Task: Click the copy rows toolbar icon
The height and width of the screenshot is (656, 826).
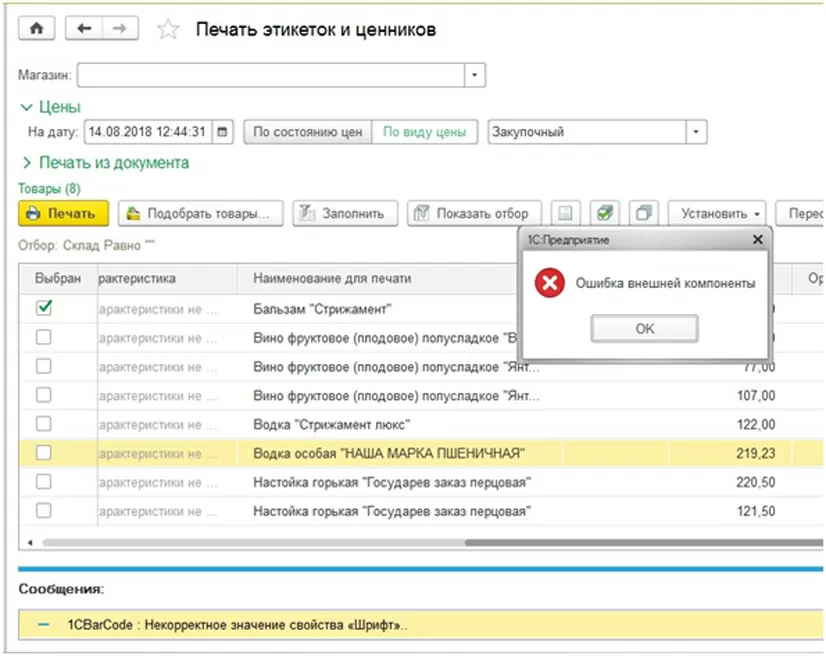Action: (644, 213)
